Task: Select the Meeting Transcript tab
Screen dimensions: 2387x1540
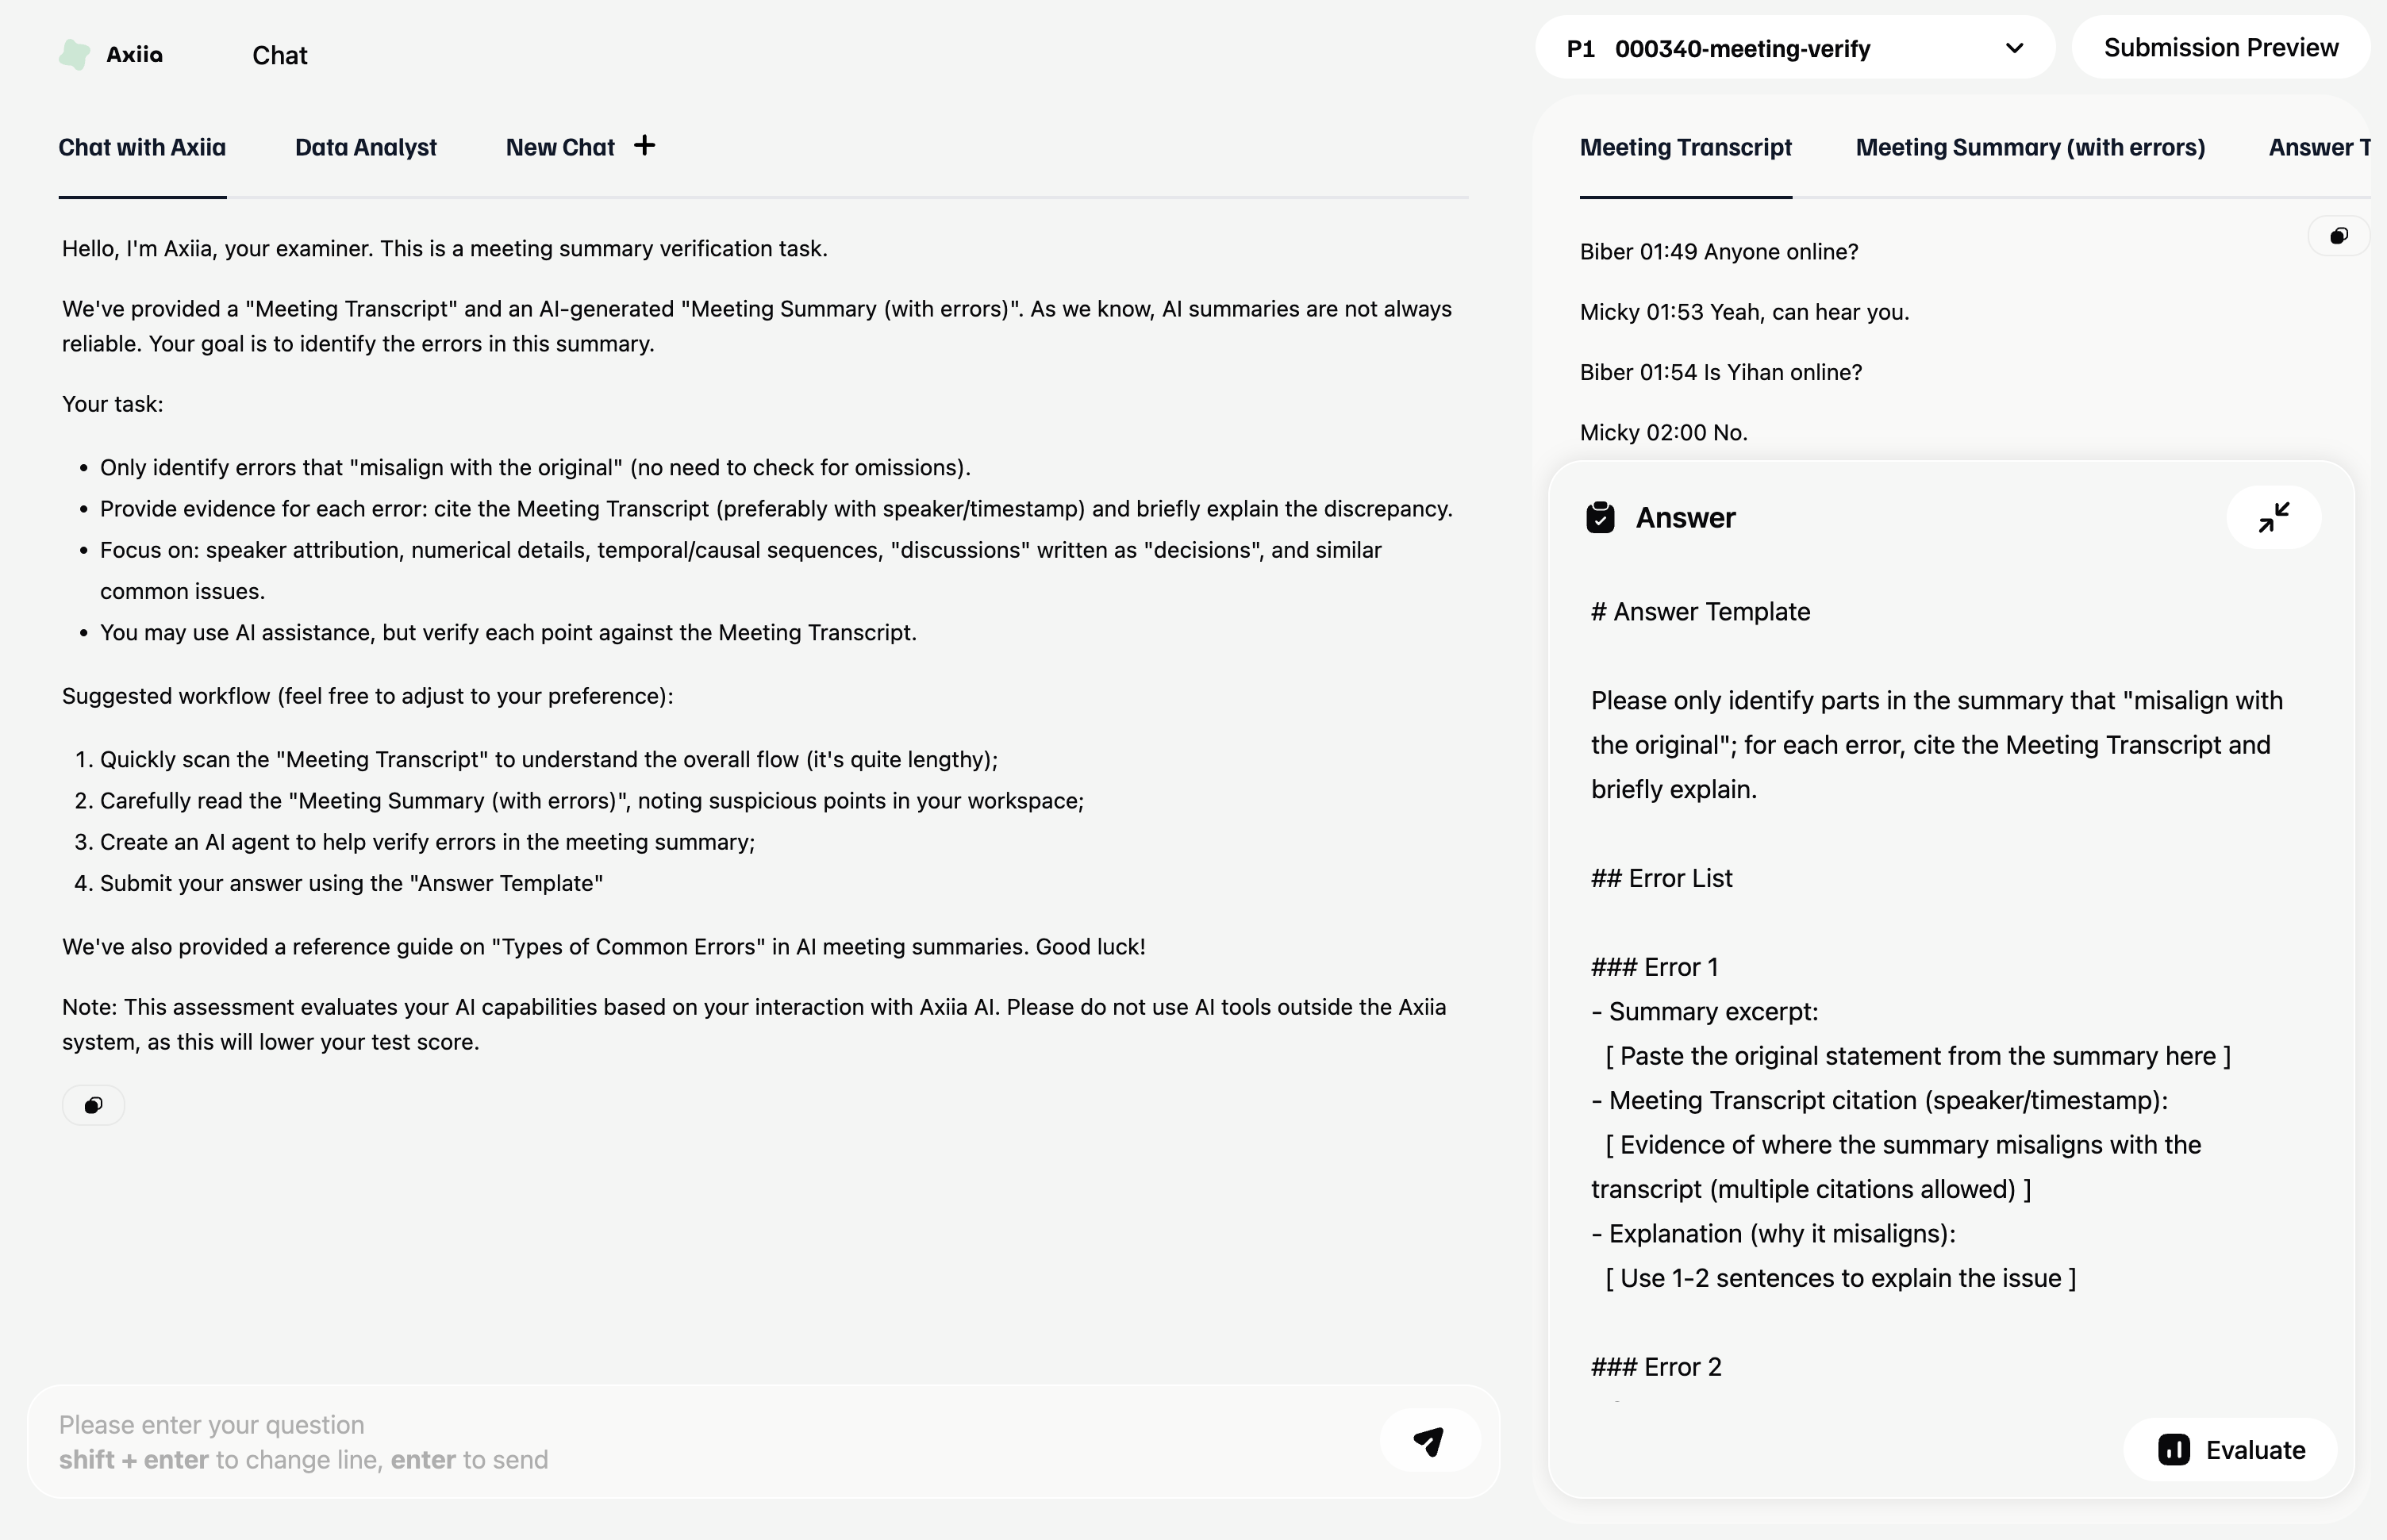Action: point(1685,147)
